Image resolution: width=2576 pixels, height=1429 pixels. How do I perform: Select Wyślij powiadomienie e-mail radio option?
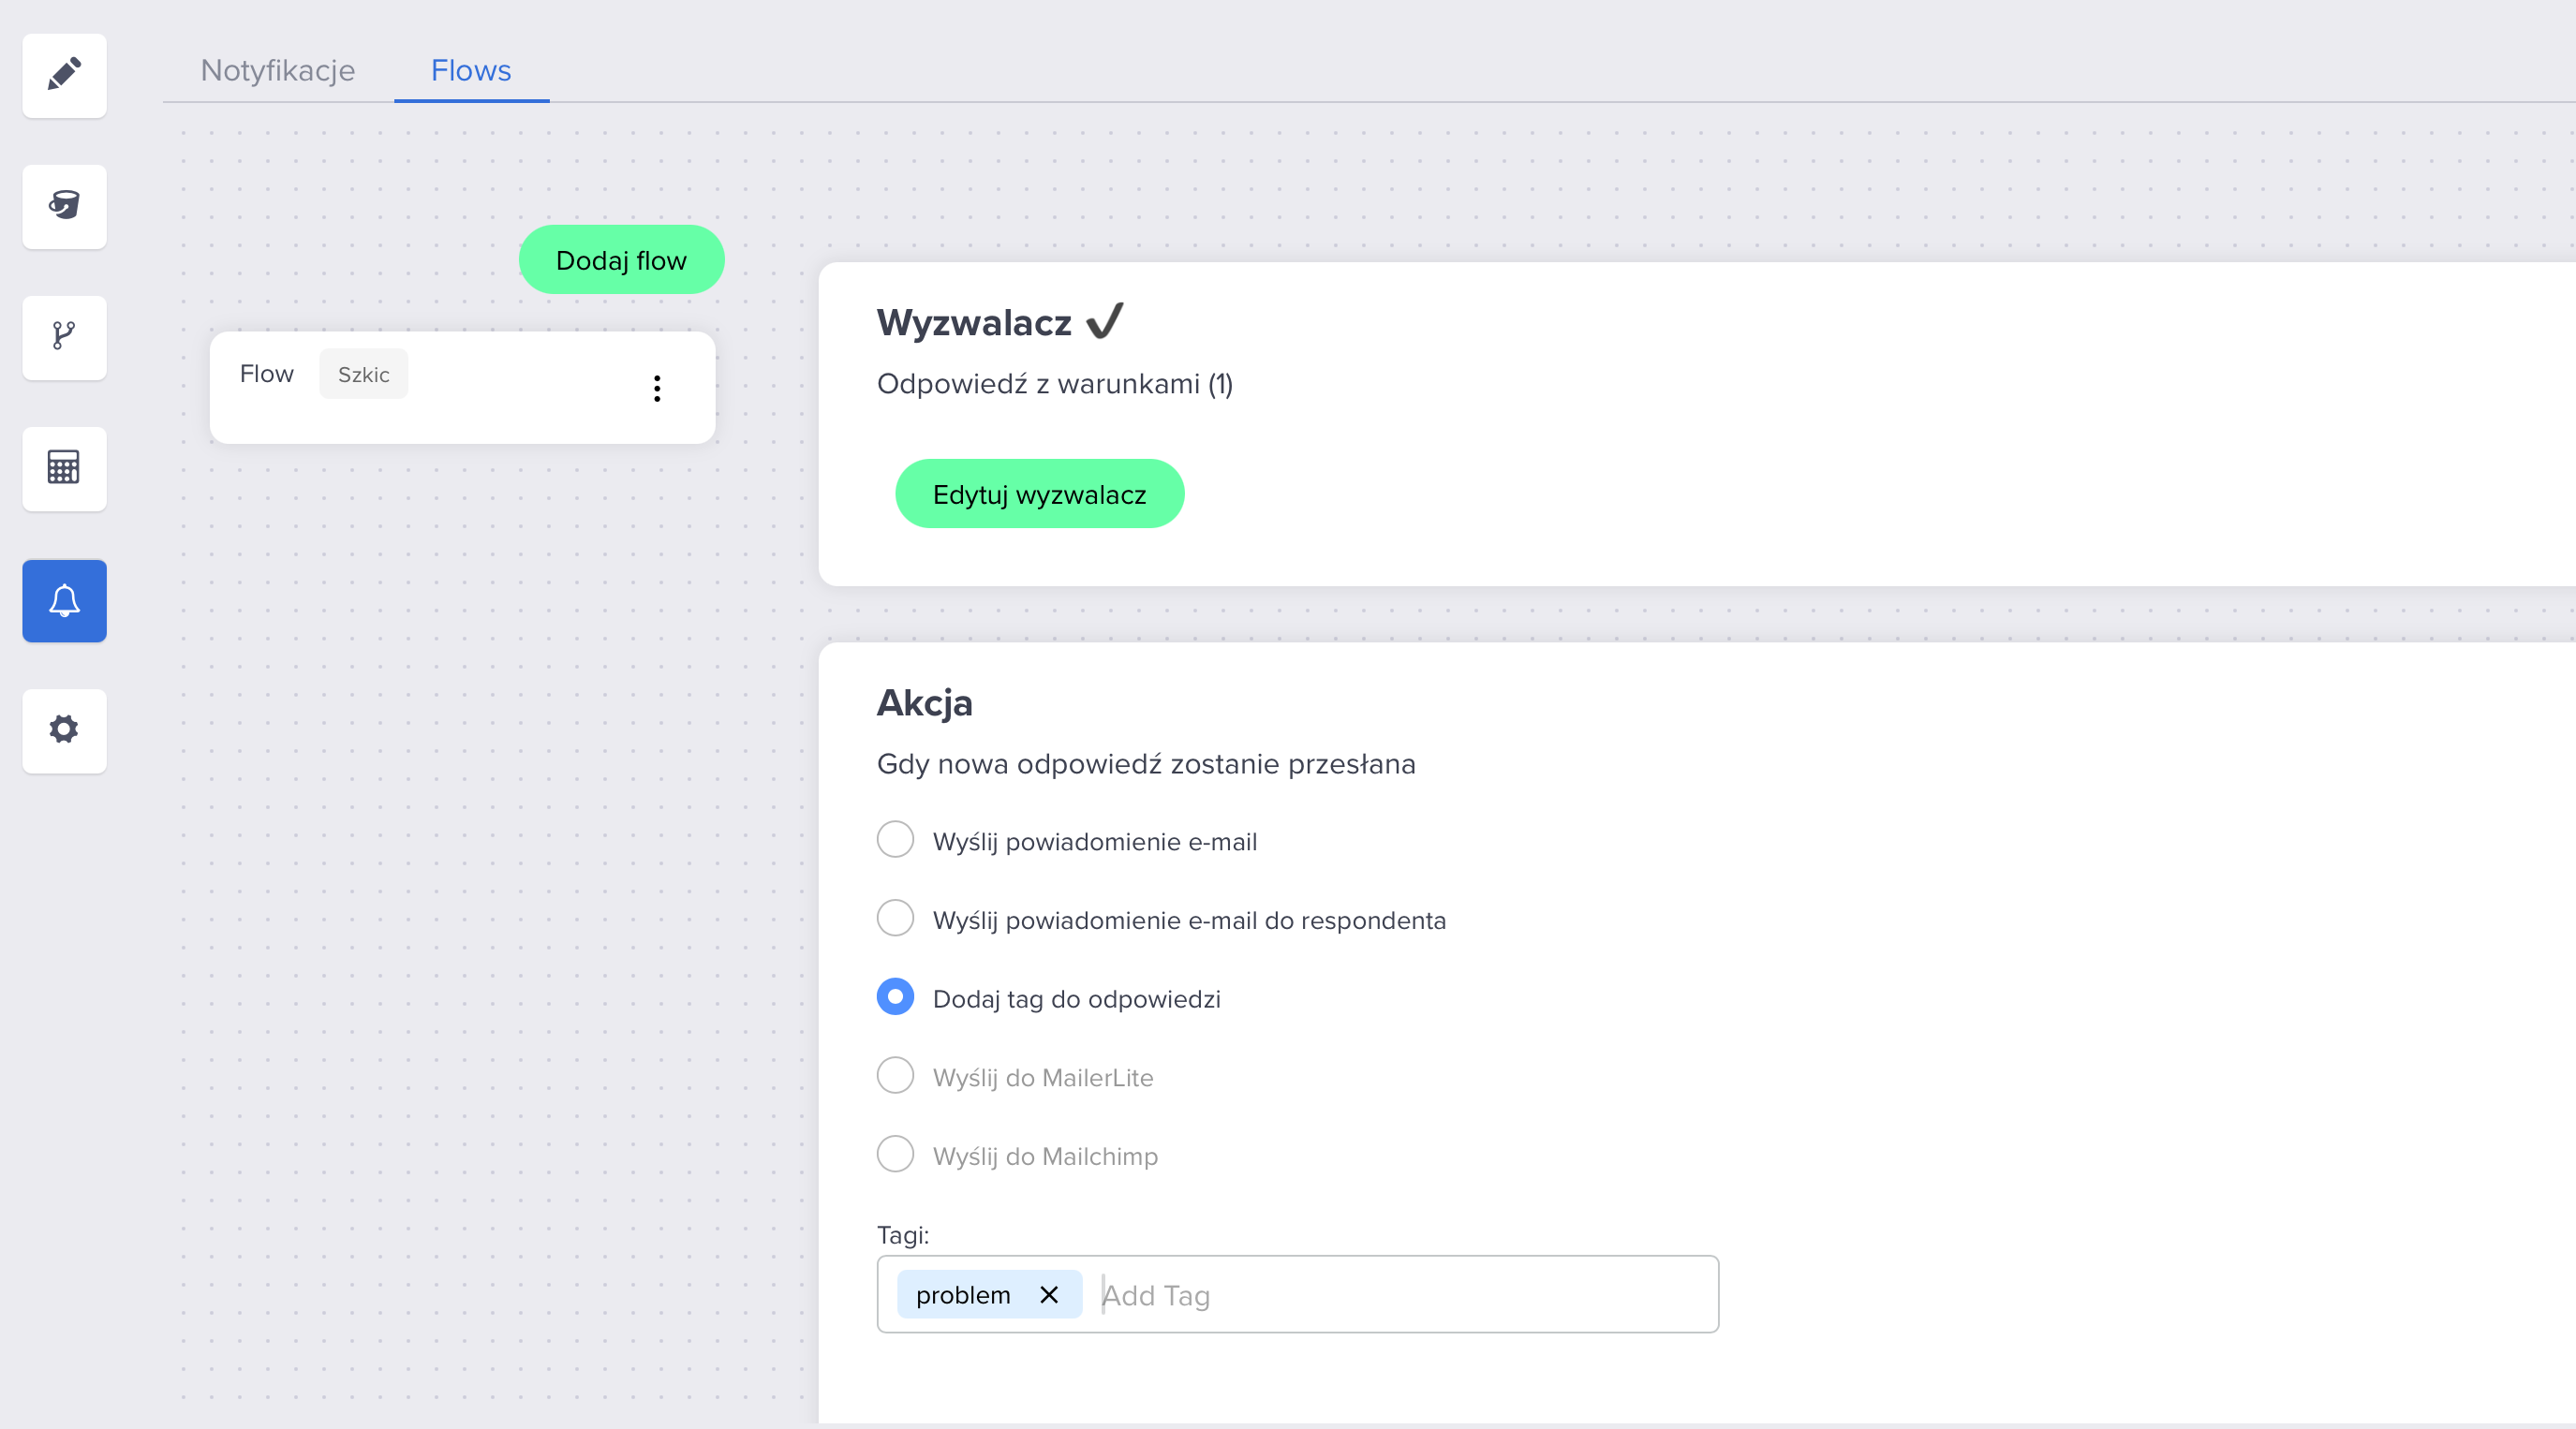click(895, 840)
